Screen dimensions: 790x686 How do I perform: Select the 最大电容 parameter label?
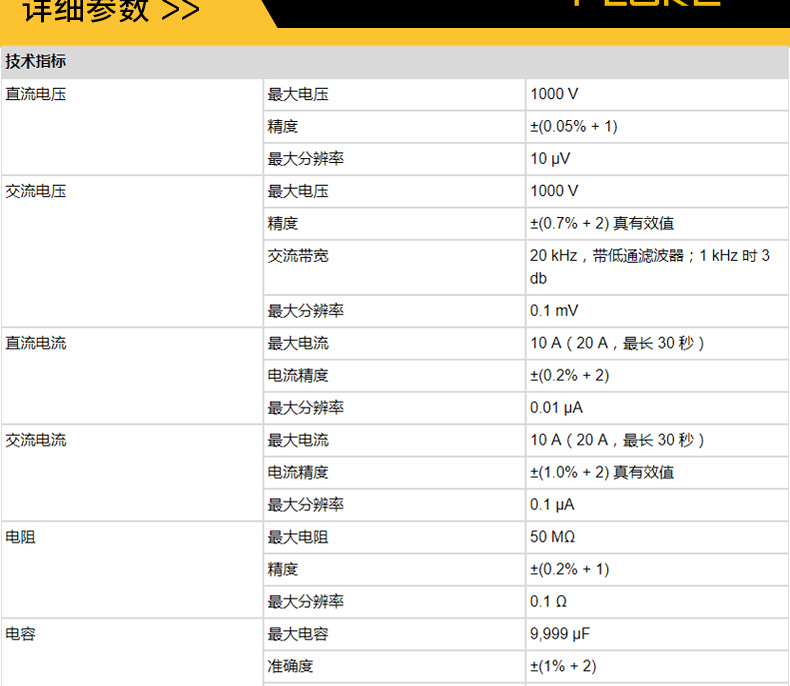coord(298,634)
